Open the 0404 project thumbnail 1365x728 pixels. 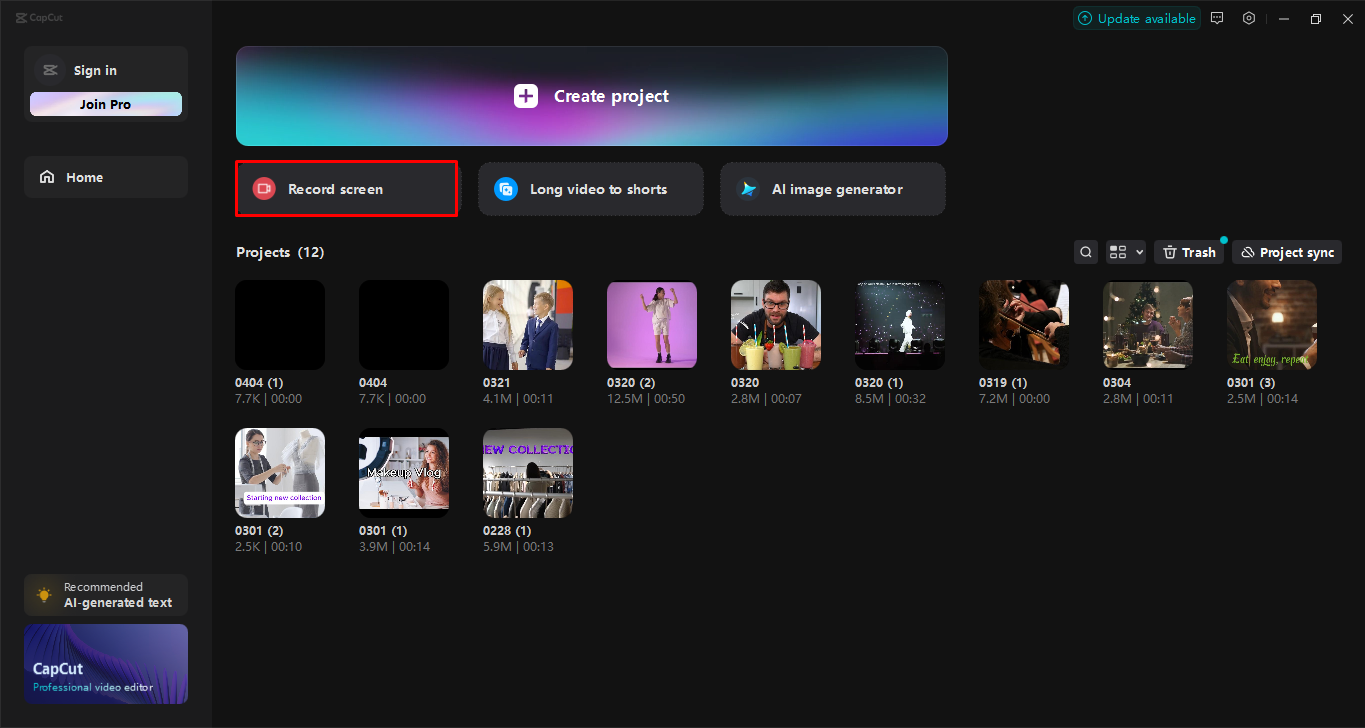point(404,325)
